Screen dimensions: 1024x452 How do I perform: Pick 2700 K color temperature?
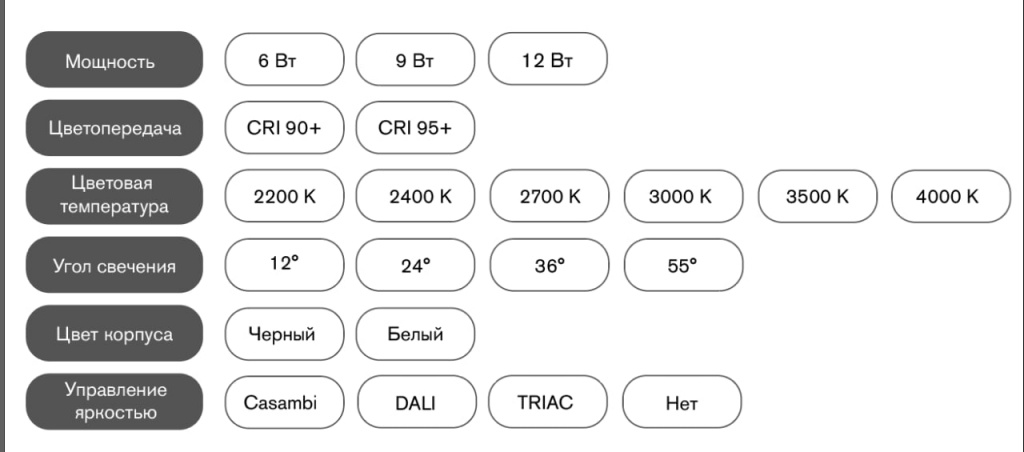tap(549, 196)
